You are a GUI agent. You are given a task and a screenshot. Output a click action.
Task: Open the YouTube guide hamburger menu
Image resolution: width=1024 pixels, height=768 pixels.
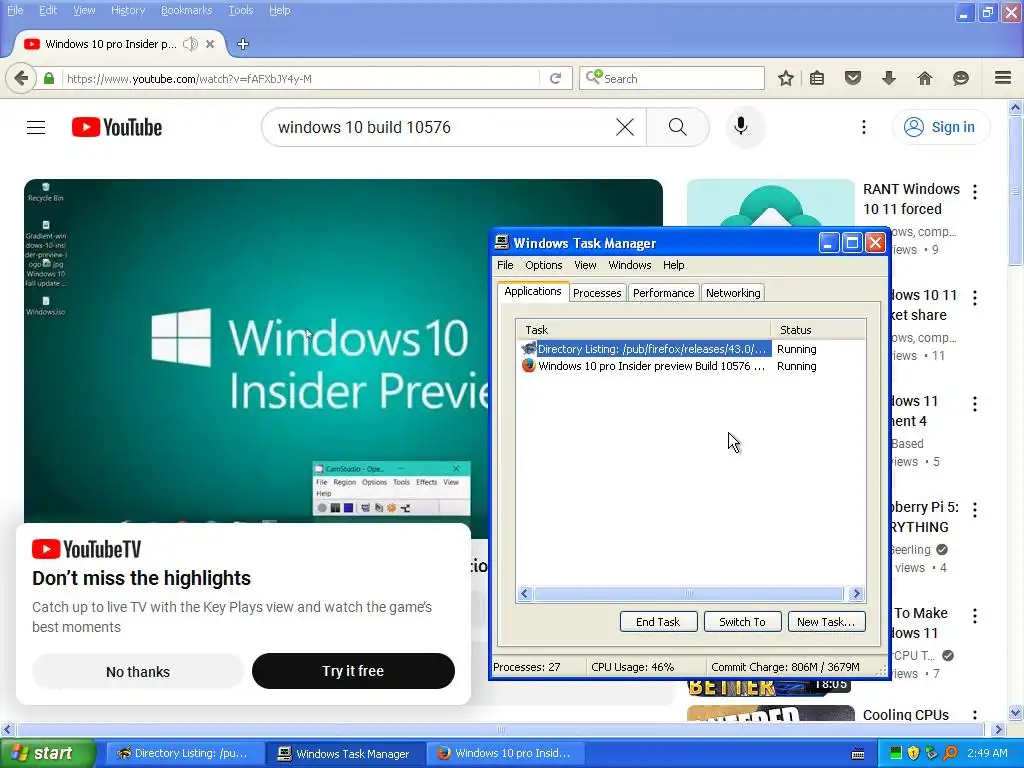coord(36,127)
